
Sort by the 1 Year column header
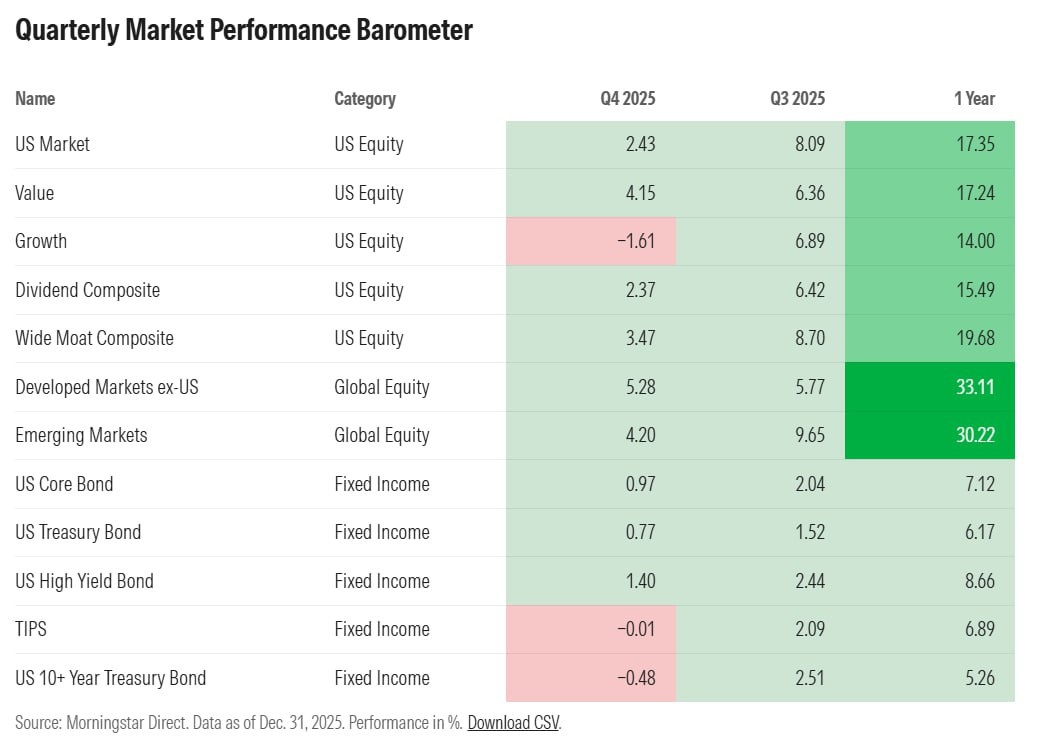974,98
